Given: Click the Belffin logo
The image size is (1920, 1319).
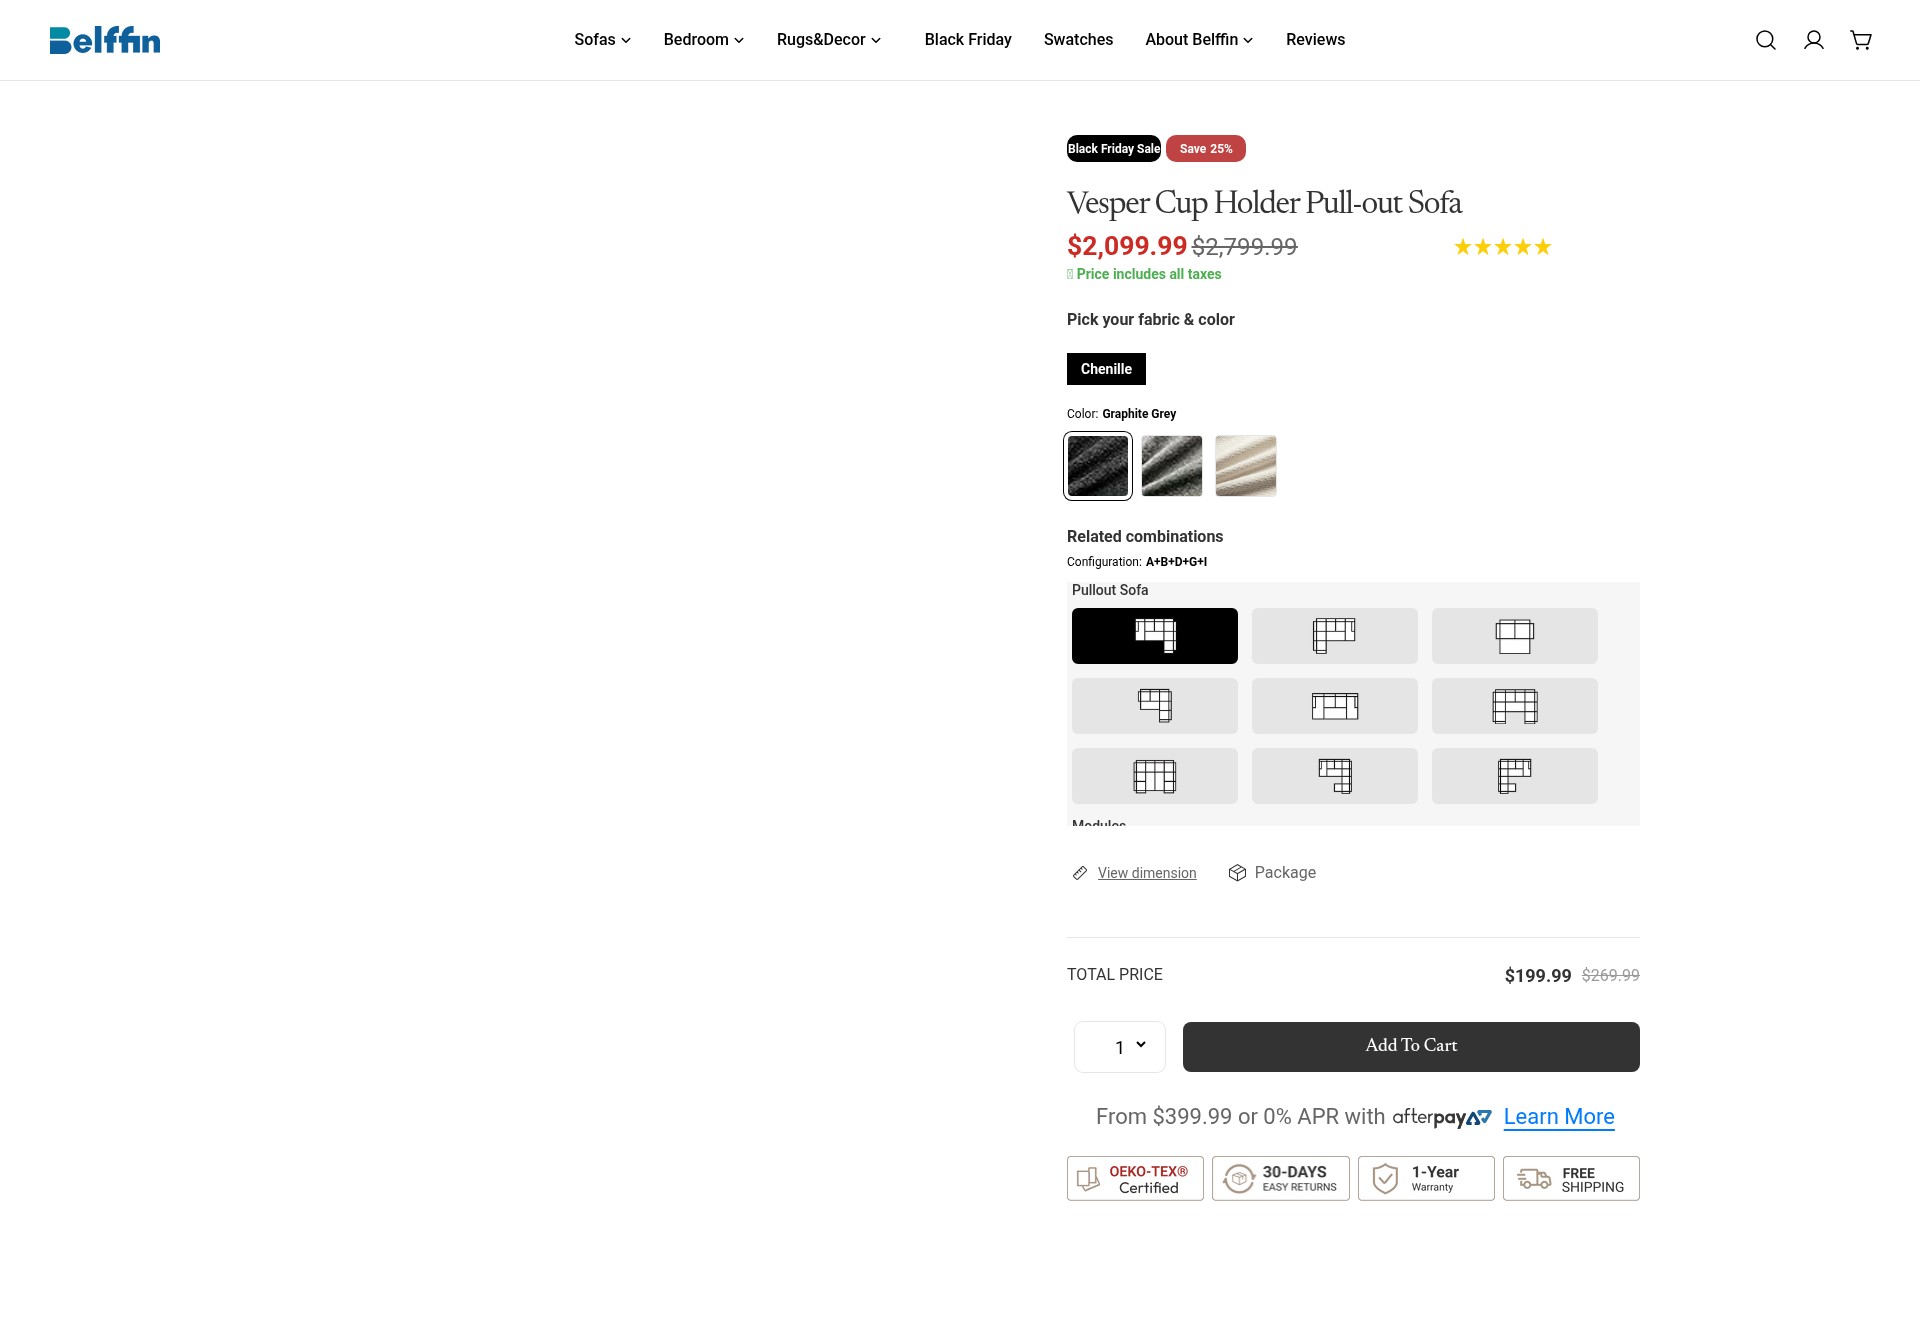Looking at the screenshot, I should [105, 40].
